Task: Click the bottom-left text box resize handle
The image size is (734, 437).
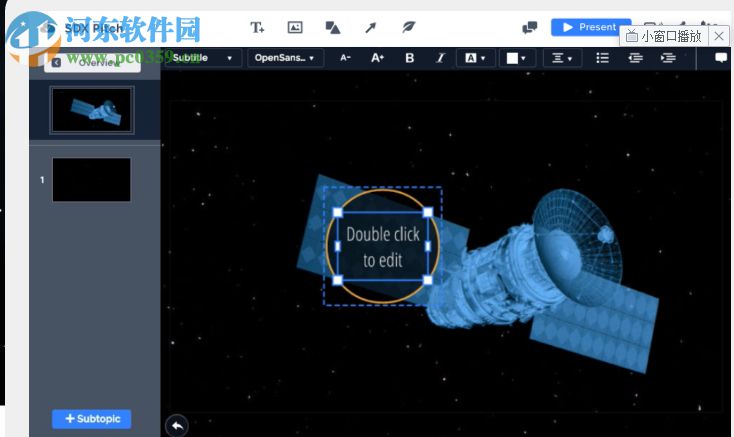Action: (x=338, y=280)
